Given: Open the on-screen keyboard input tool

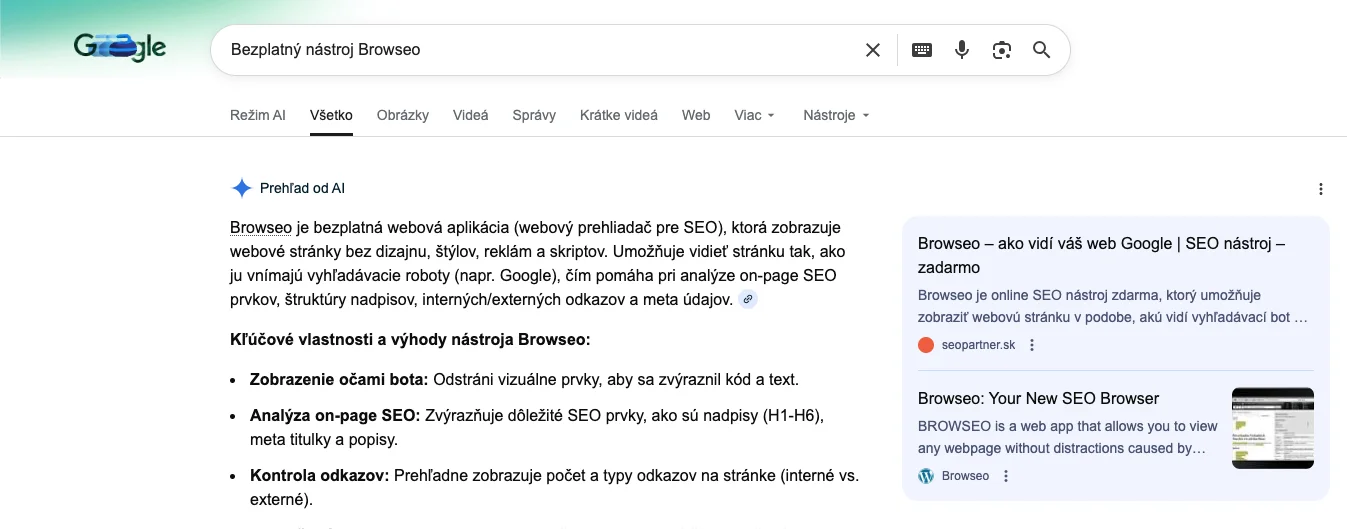Looking at the screenshot, I should 922,50.
